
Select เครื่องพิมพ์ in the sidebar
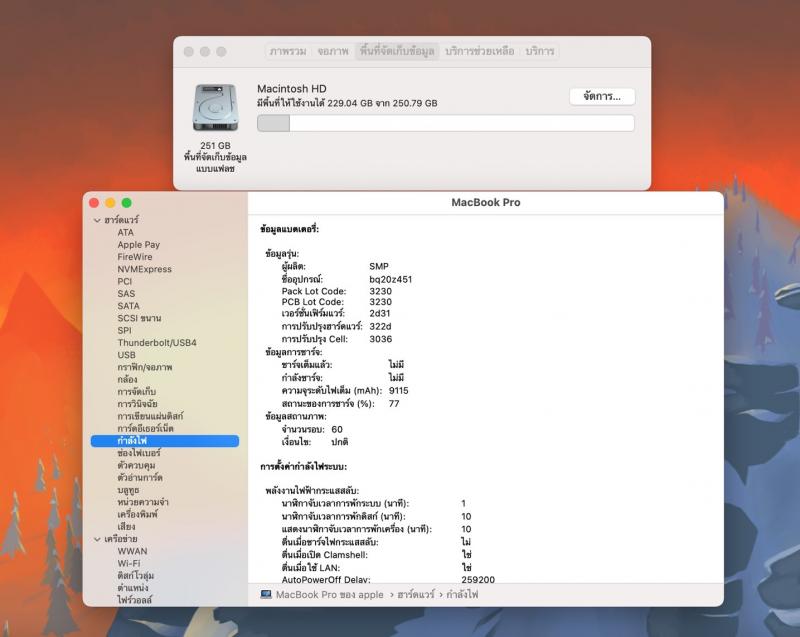click(x=137, y=515)
